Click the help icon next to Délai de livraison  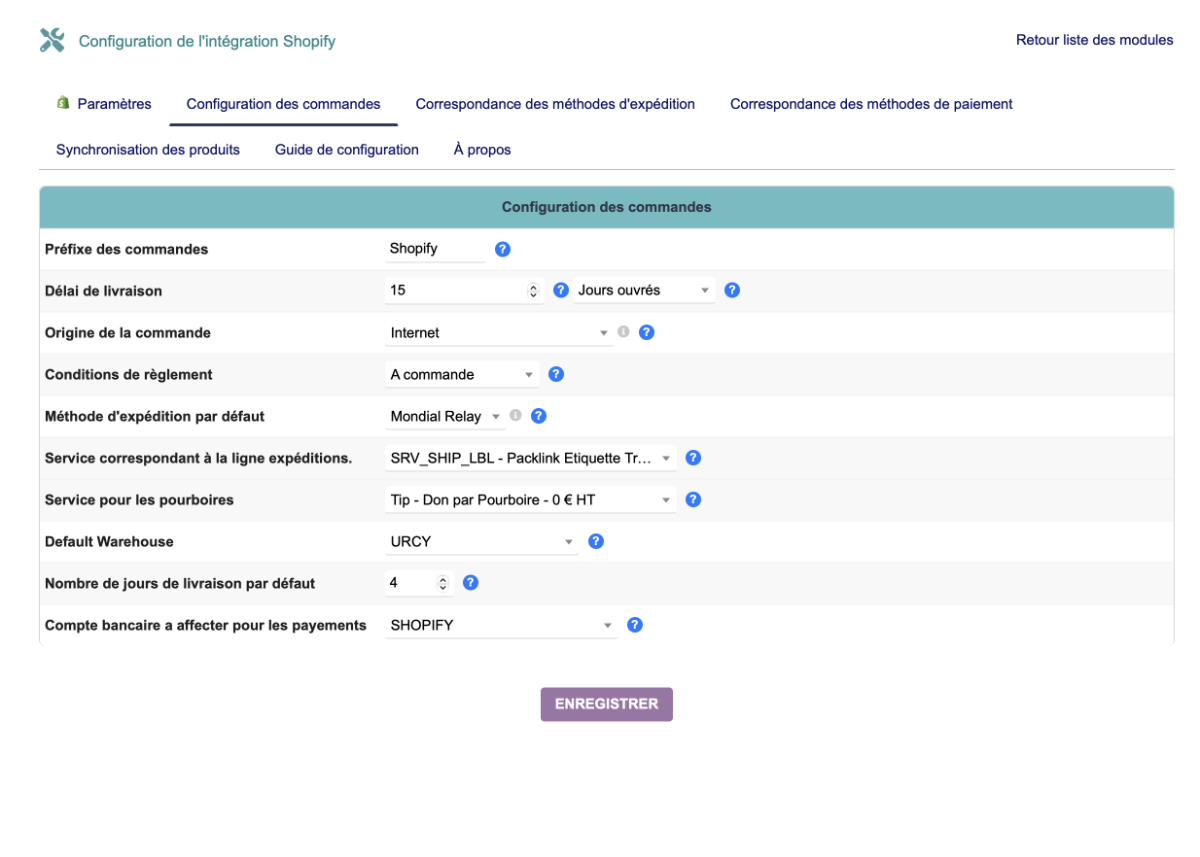pyautogui.click(x=561, y=290)
